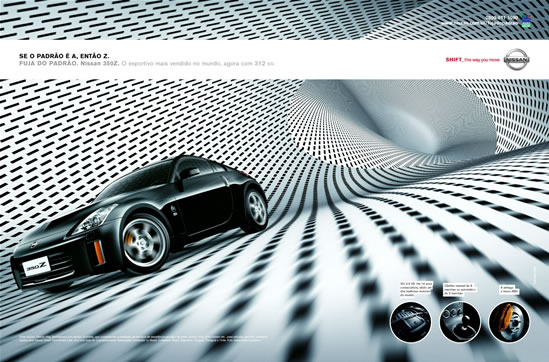Viewport: 549px width, 362px height.
Task: Click the orange side marker light on bumper
Action: coord(99,252)
